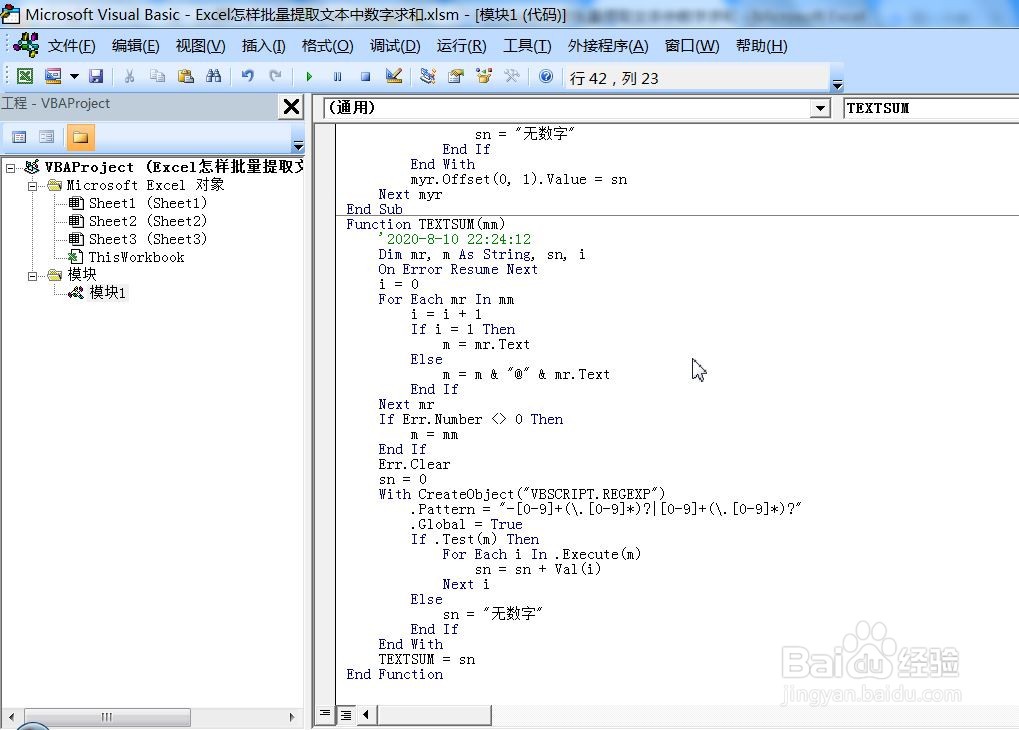
Task: Click code scrollbar left arrow
Action: click(366, 714)
